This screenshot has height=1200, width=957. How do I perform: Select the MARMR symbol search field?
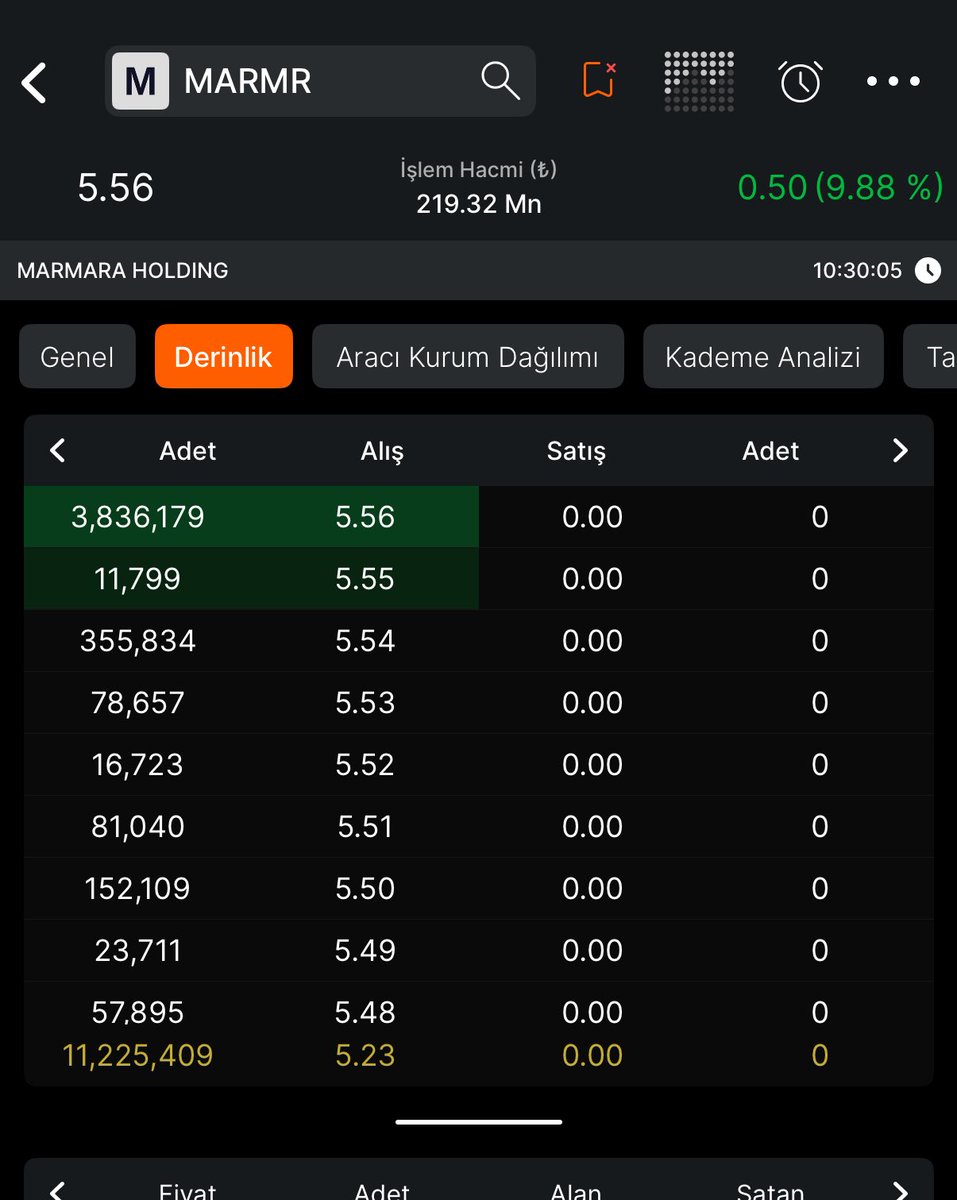click(320, 81)
